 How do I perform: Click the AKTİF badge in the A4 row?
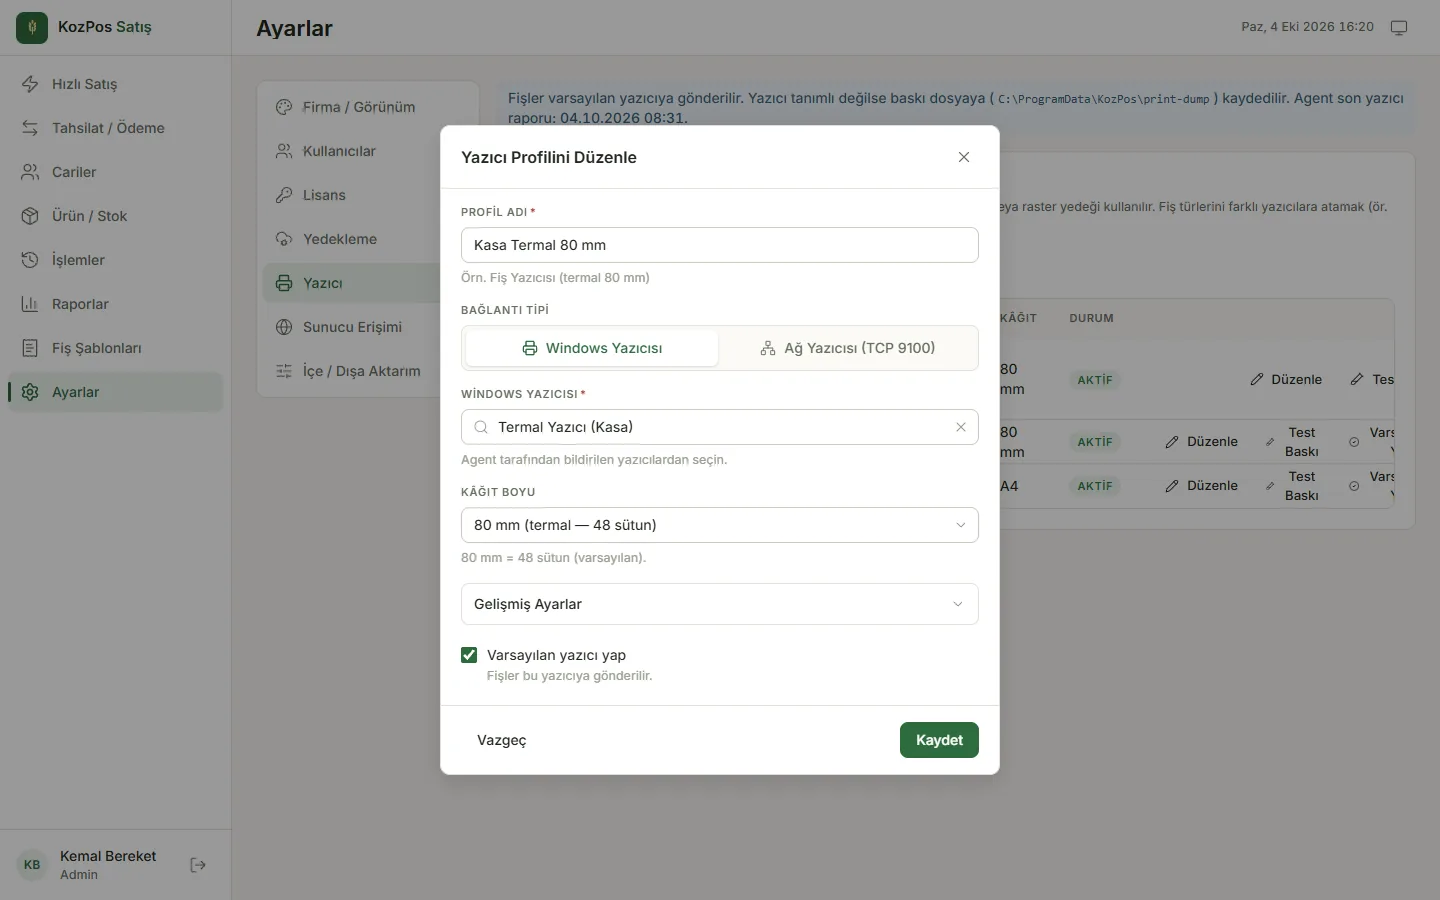(x=1095, y=486)
